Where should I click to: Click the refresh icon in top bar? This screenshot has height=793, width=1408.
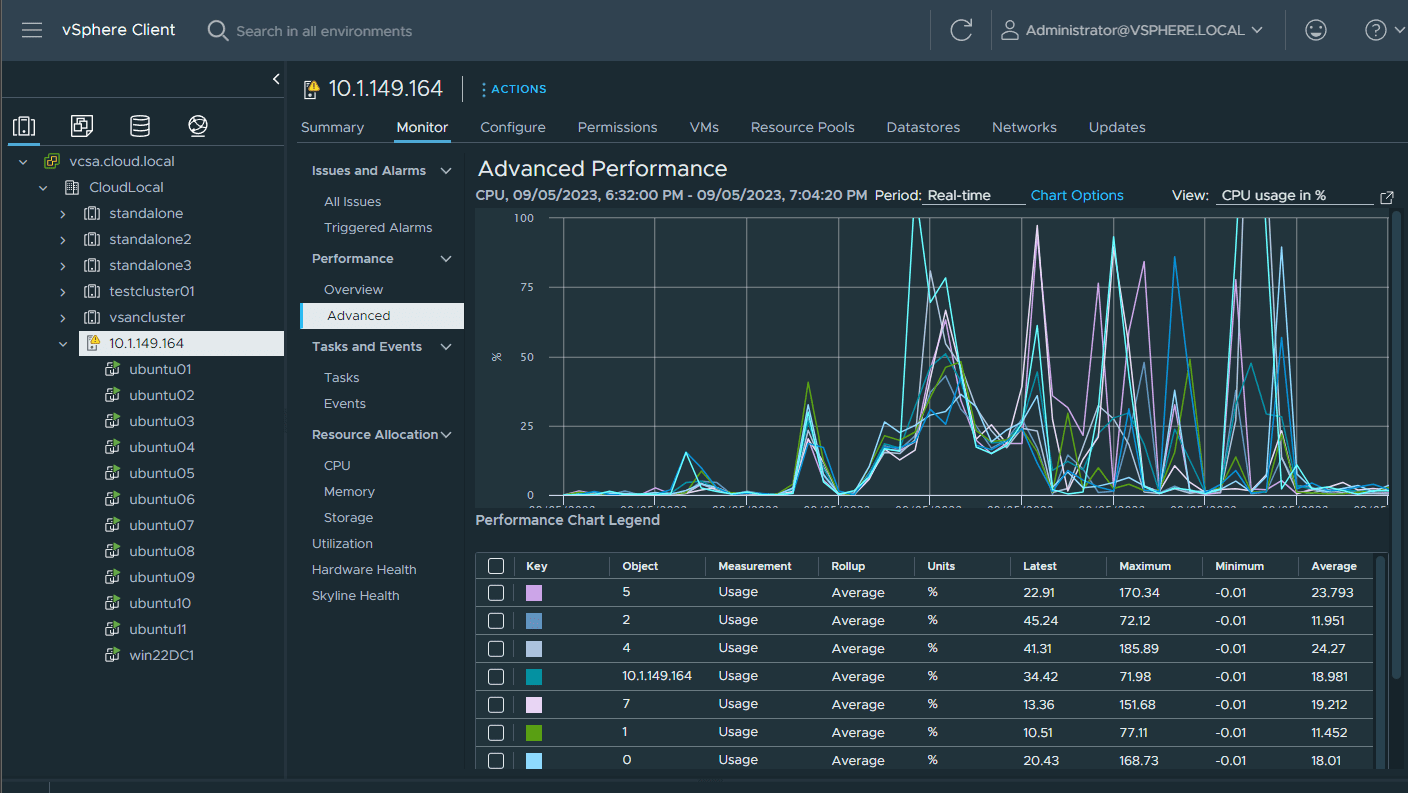(x=961, y=30)
